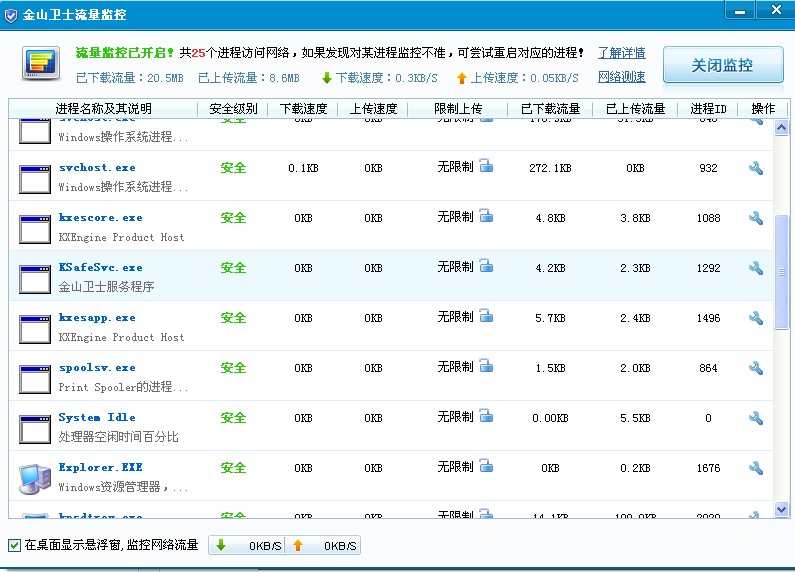
Task: Open wrench actions for KSafeSvc.exe
Action: [756, 268]
